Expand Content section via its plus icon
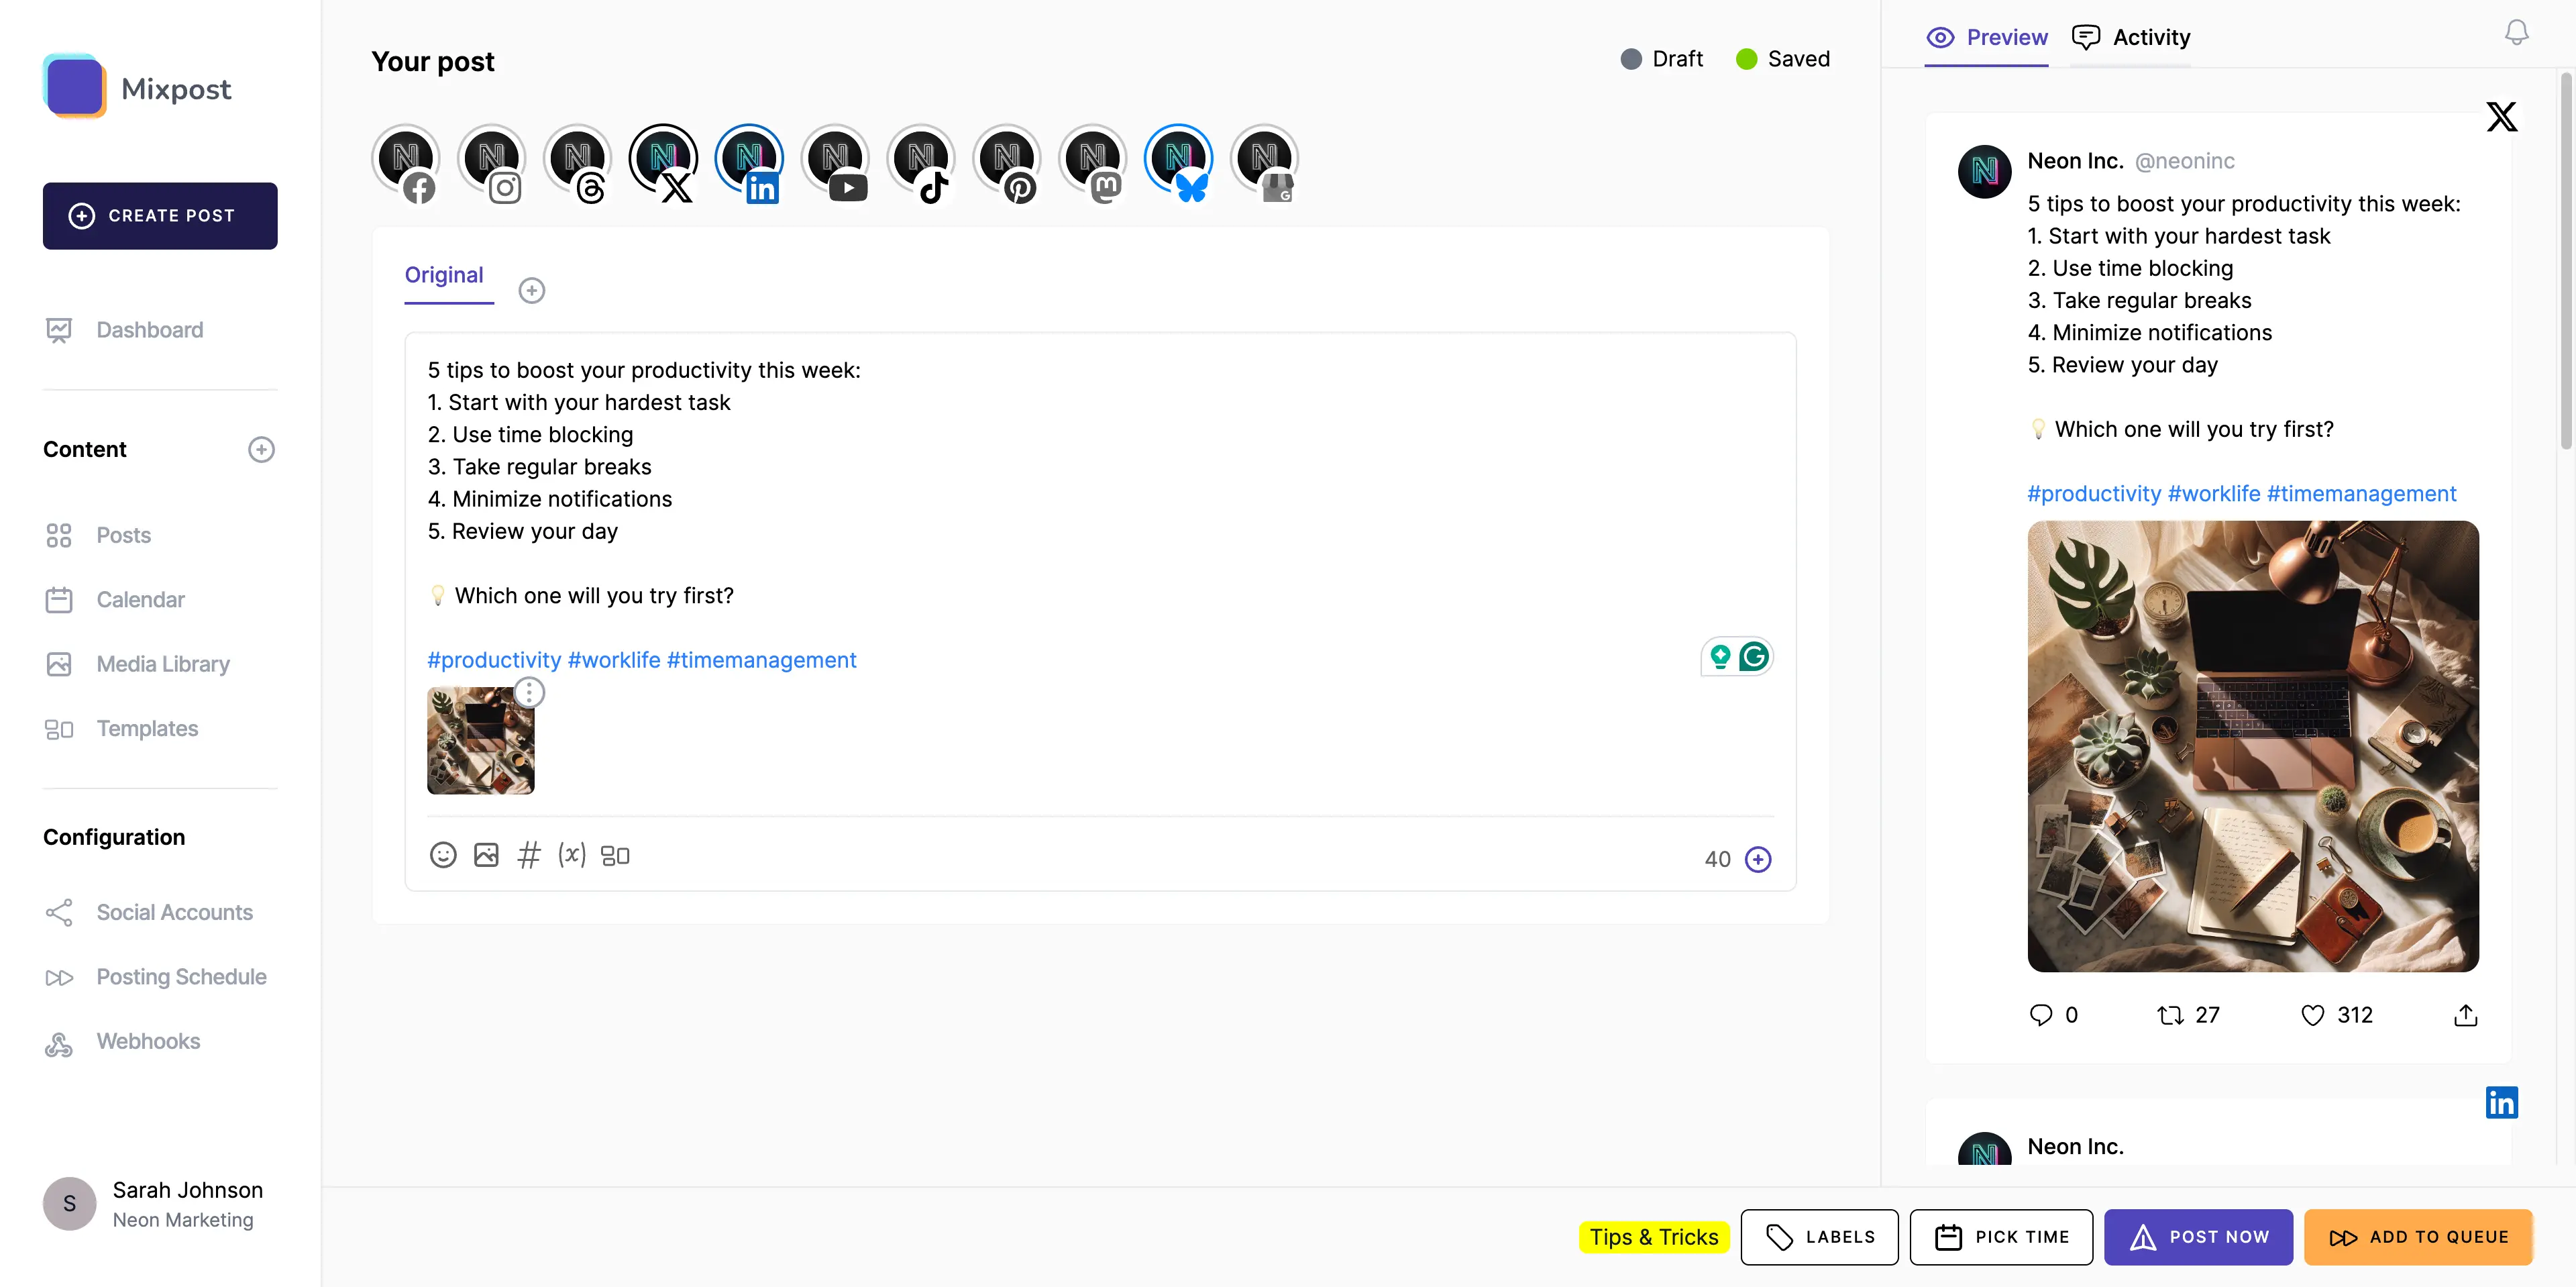This screenshot has width=2576, height=1287. click(261, 449)
